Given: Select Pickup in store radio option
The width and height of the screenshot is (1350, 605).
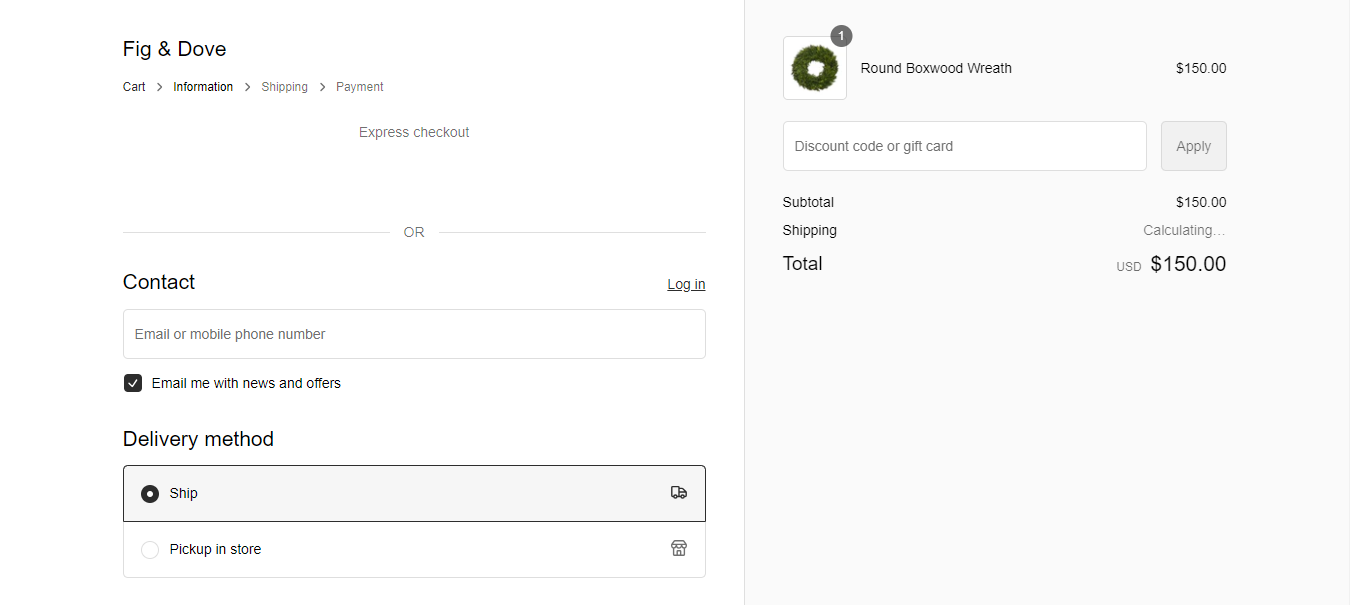Looking at the screenshot, I should 150,549.
